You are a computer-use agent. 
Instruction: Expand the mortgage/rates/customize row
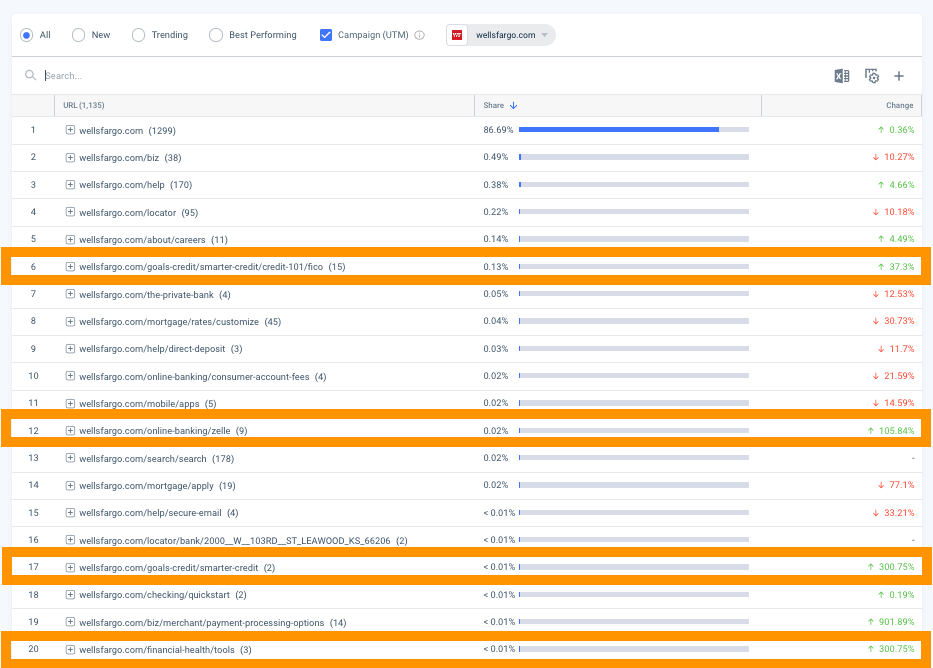pyautogui.click(x=70, y=321)
